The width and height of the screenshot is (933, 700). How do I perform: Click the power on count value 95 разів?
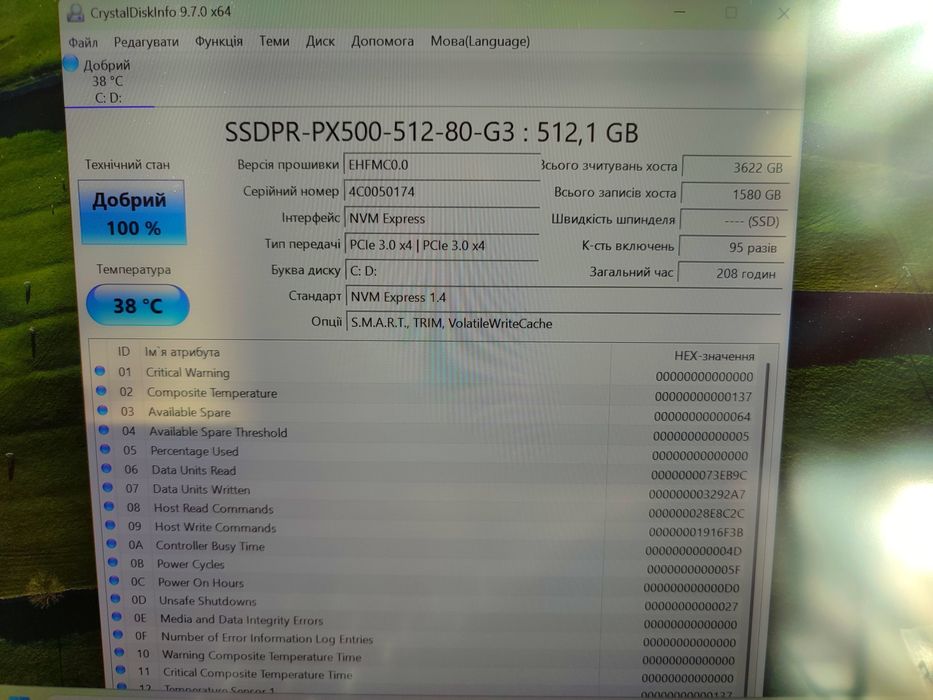click(732, 247)
